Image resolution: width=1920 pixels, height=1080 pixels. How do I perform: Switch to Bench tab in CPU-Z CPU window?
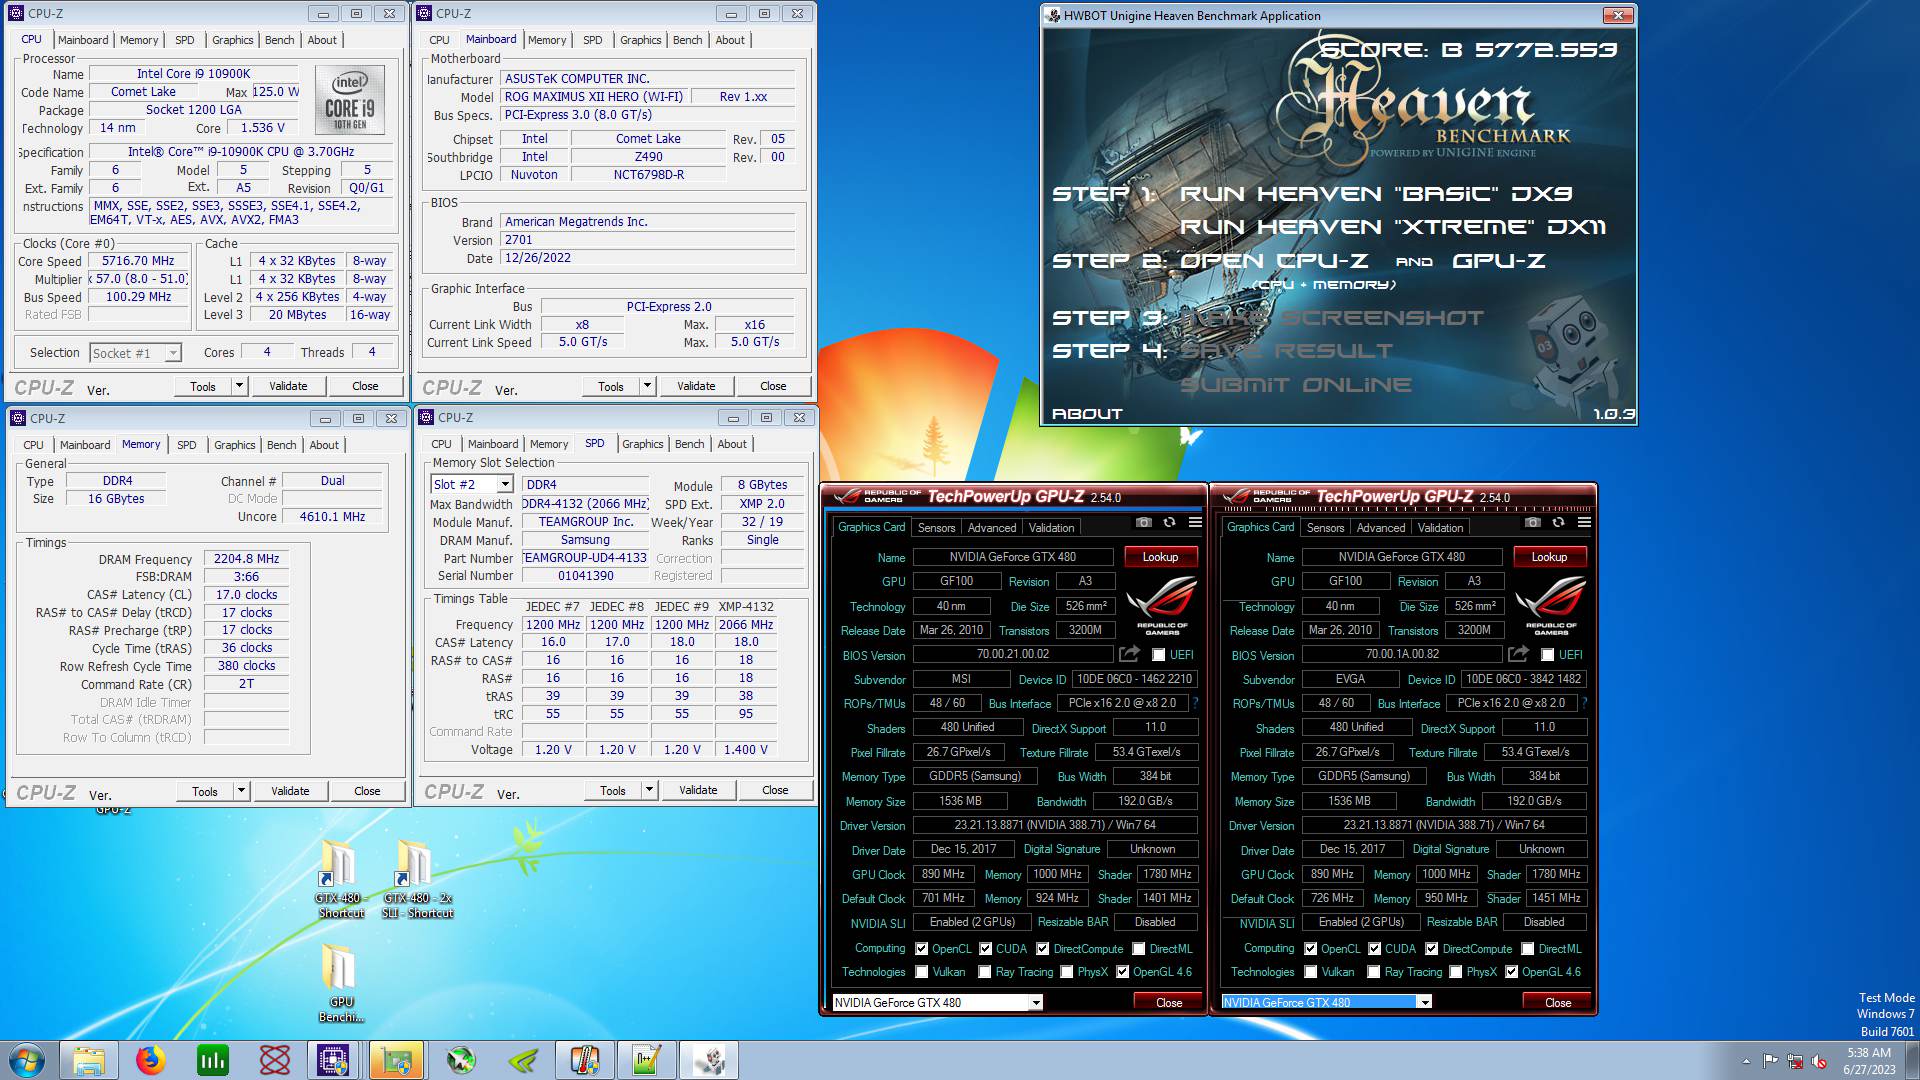coord(280,40)
